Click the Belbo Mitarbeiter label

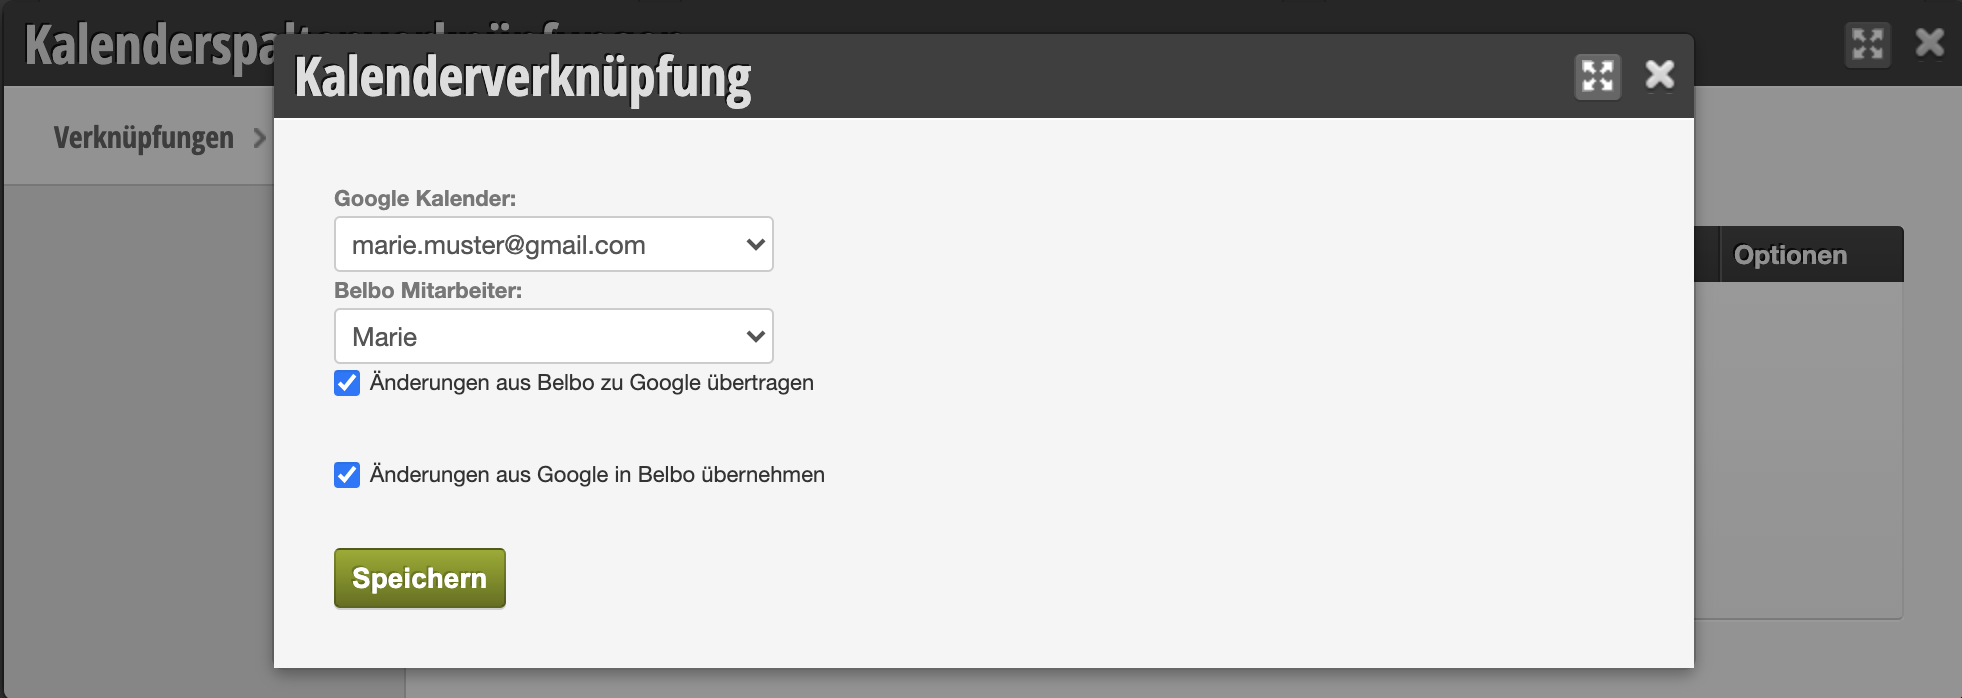tap(428, 290)
